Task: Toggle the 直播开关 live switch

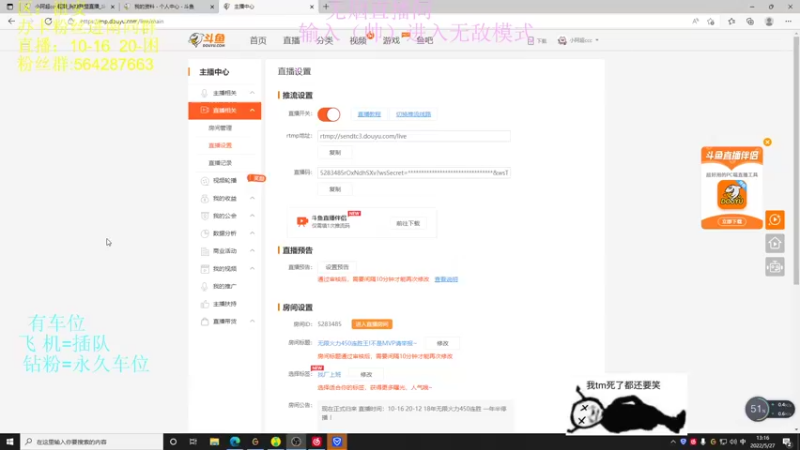Action: (329, 114)
